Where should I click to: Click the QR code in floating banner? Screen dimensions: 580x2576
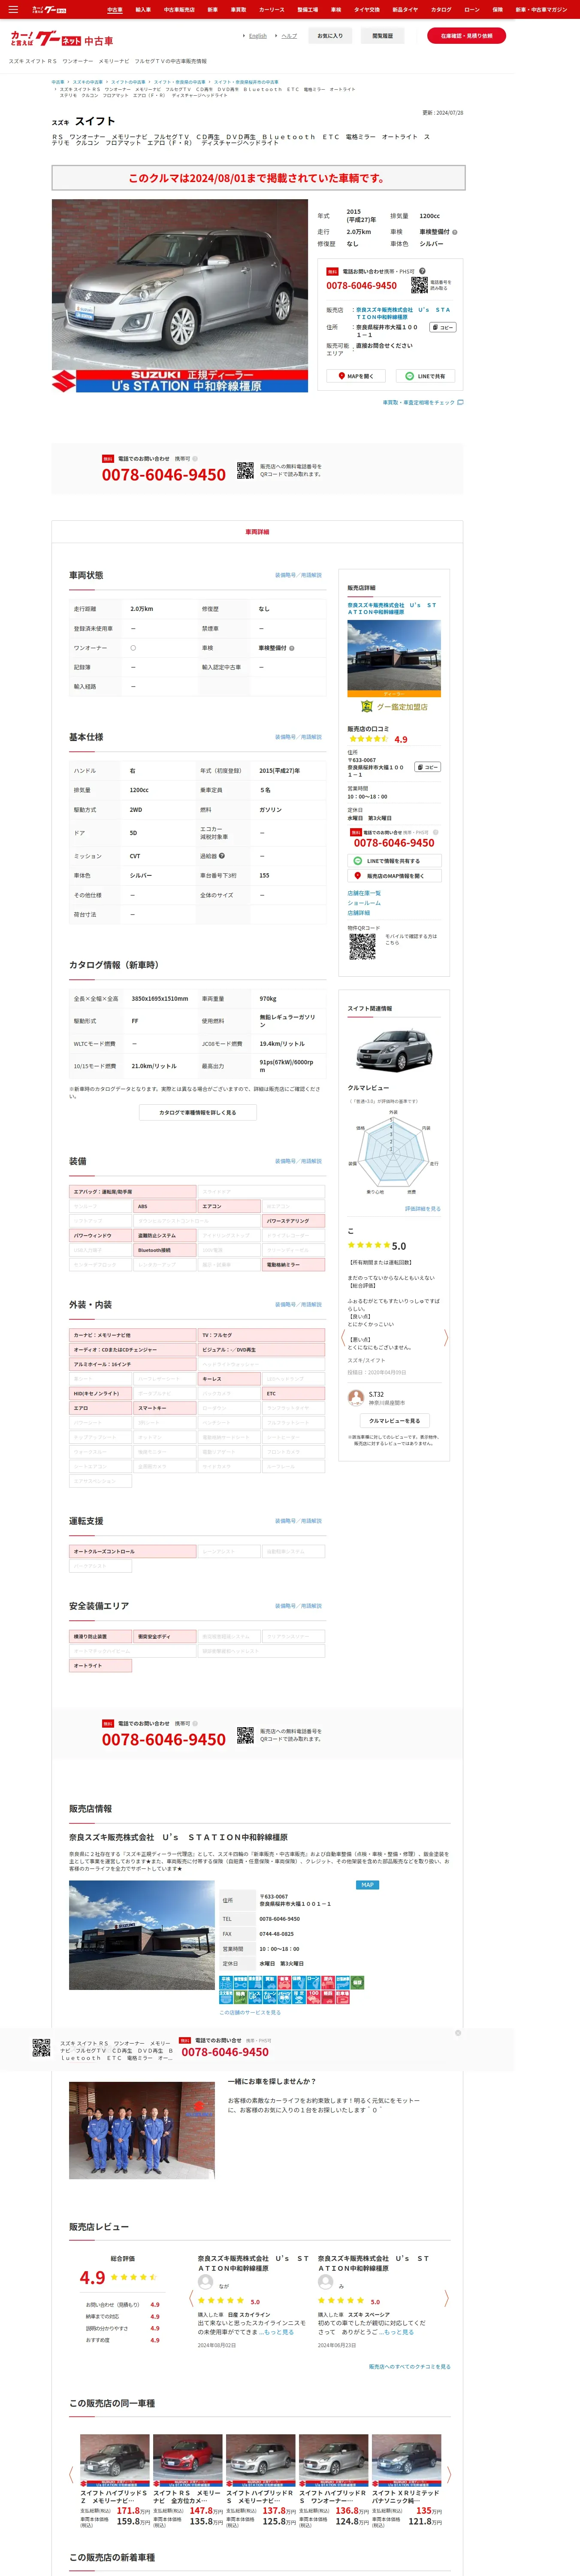pos(41,2048)
